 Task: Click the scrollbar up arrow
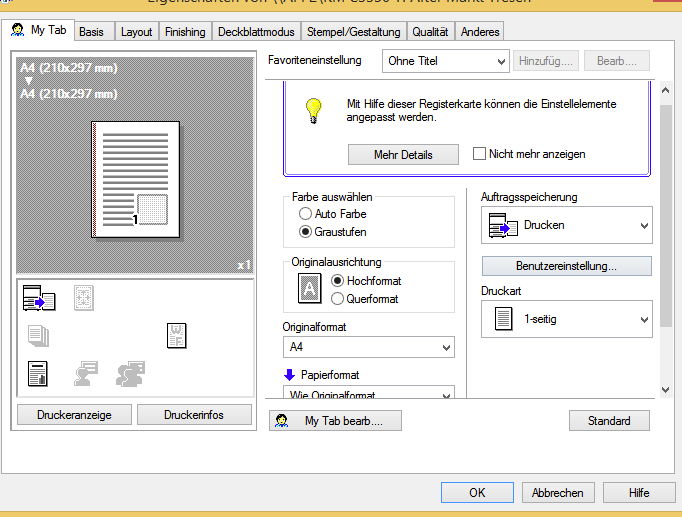pos(665,90)
